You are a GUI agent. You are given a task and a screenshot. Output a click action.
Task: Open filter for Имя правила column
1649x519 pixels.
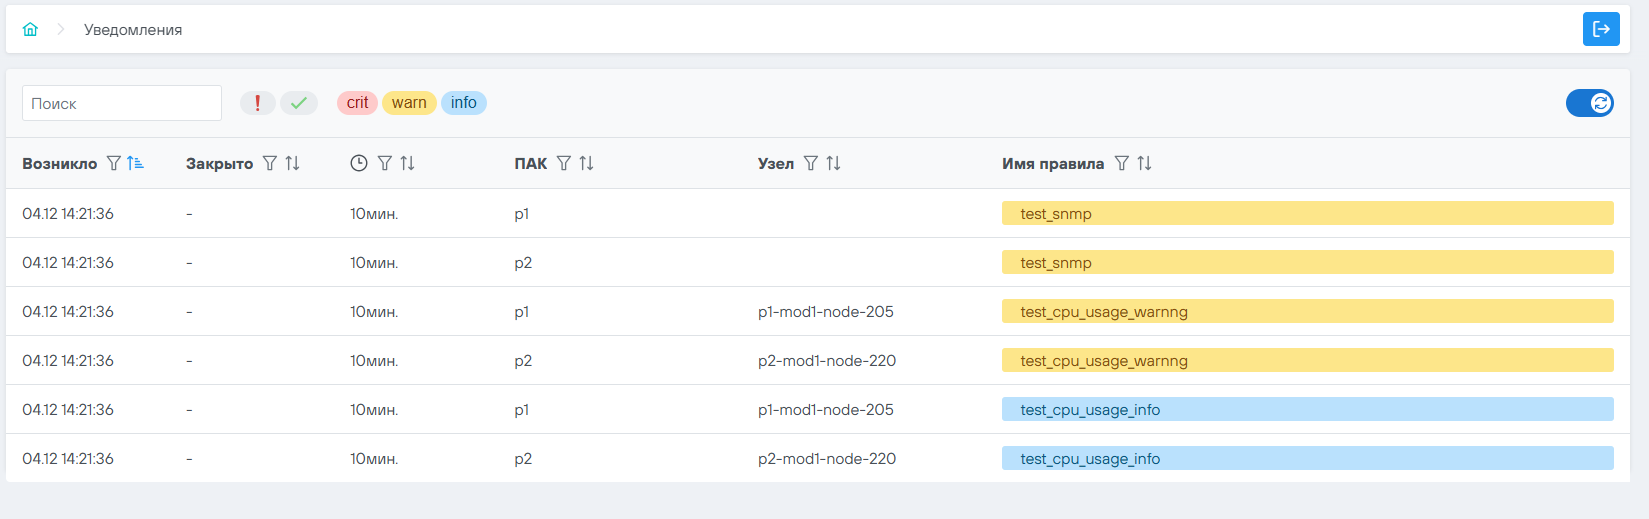pyautogui.click(x=1122, y=163)
